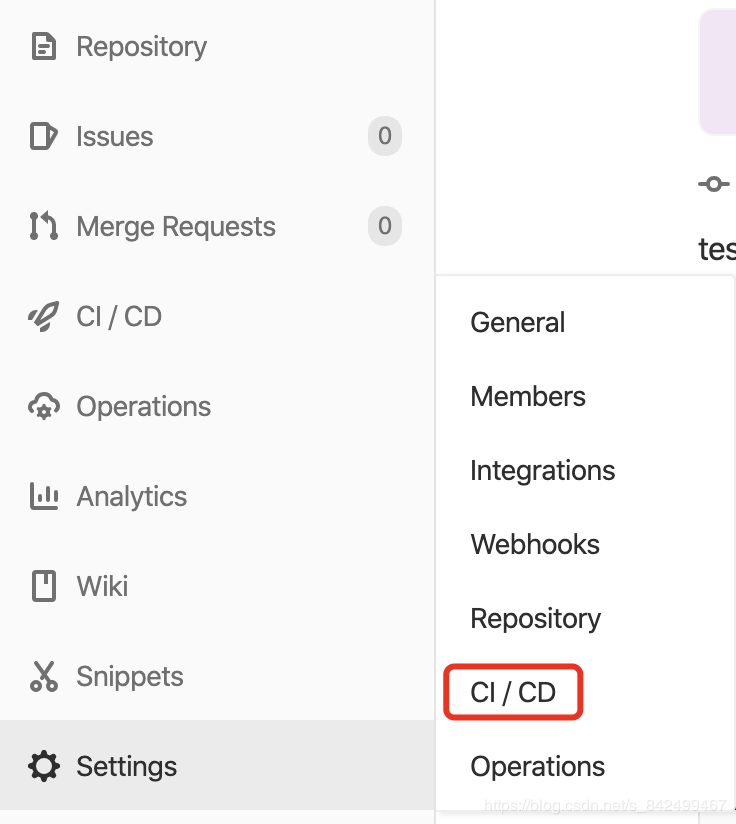Click the Merge Requests count badge
This screenshot has width=736, height=824.
tap(384, 227)
